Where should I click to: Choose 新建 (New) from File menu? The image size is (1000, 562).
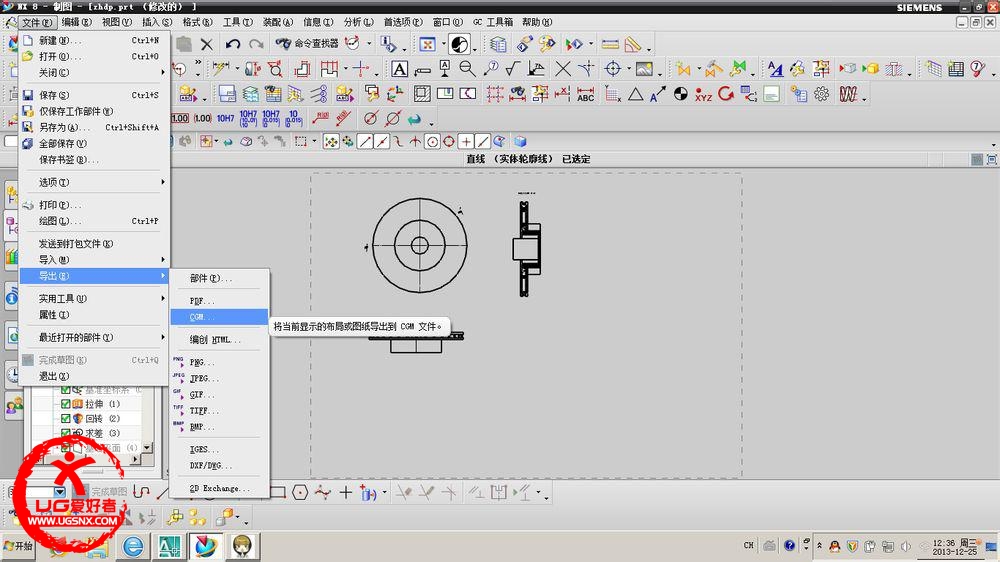click(x=95, y=40)
